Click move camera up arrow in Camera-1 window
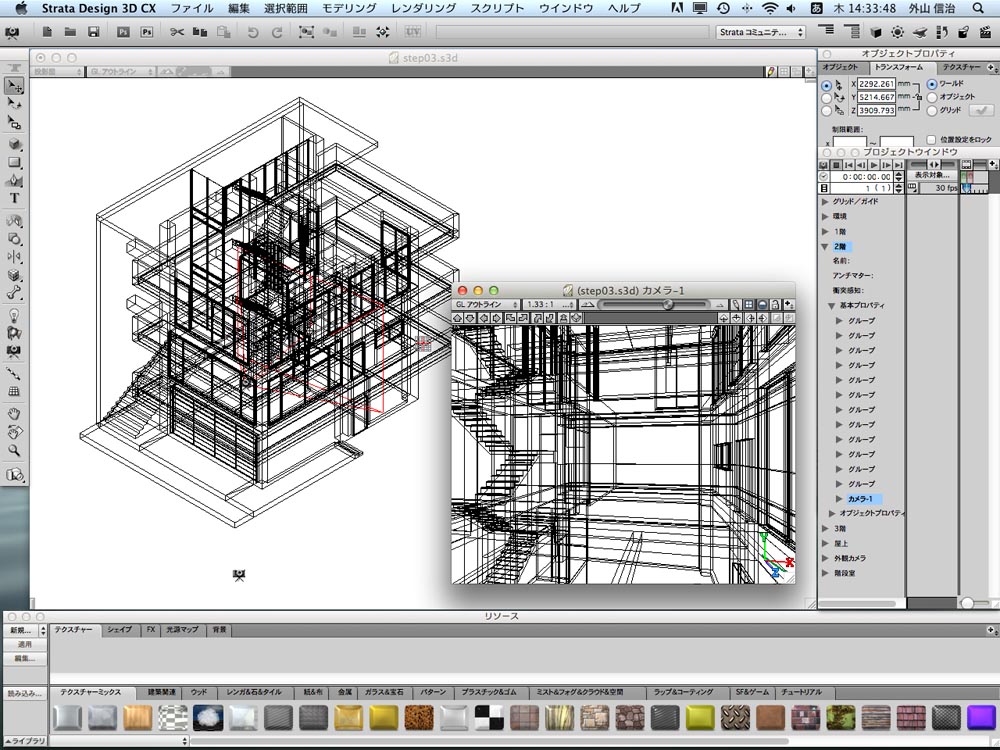 pyautogui.click(x=457, y=318)
